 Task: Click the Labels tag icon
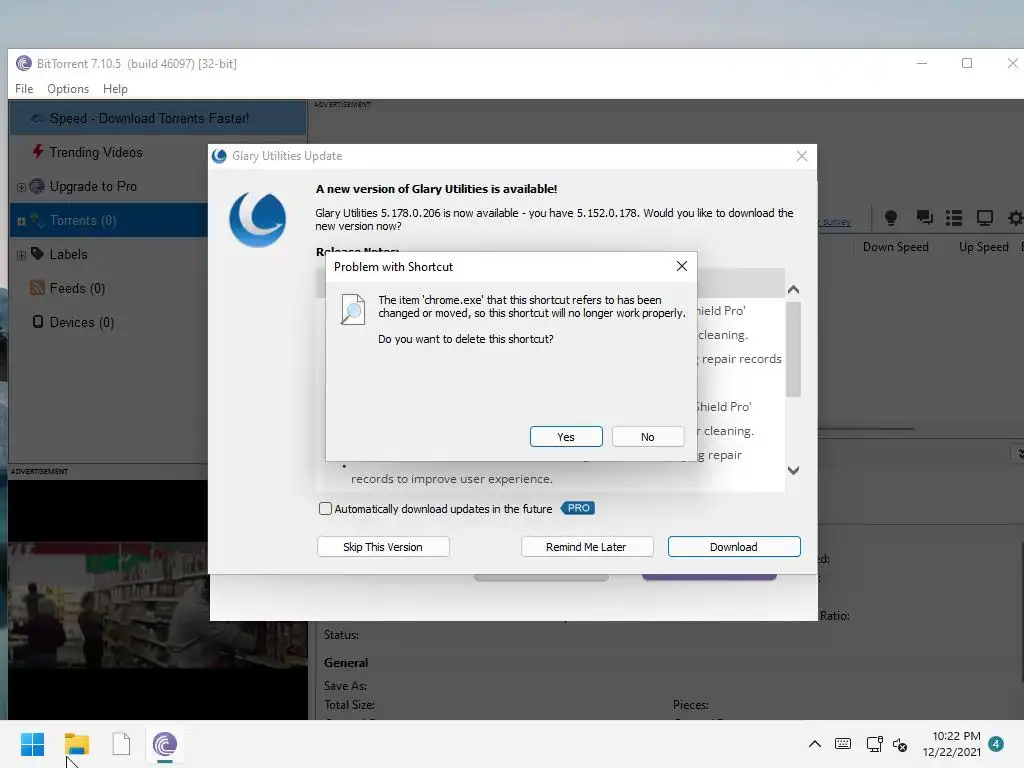[x=37, y=253]
